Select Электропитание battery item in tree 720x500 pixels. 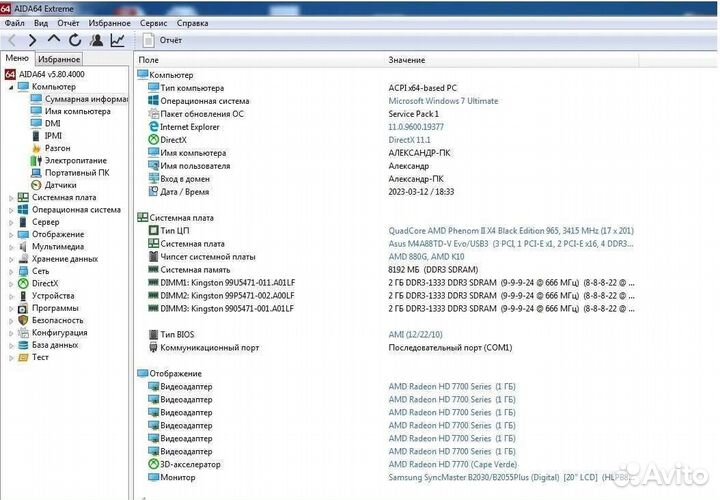(x=74, y=160)
